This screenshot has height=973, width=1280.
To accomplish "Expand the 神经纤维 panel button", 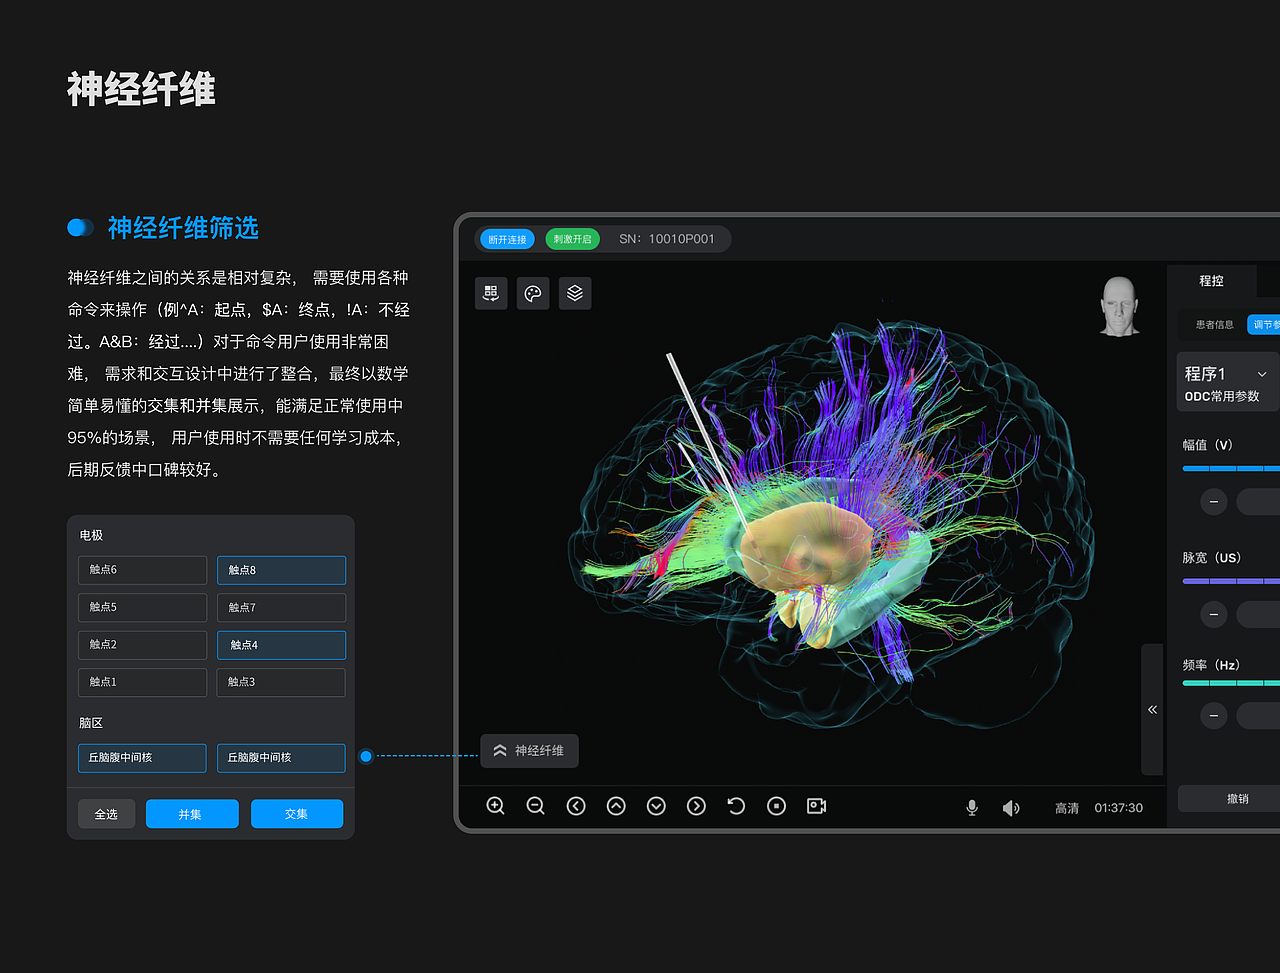I will (x=529, y=751).
